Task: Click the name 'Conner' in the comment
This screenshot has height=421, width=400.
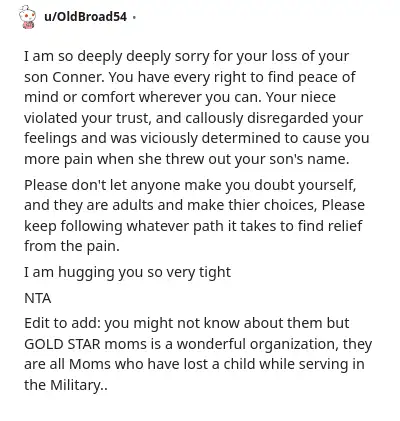Action: click(x=78, y=77)
